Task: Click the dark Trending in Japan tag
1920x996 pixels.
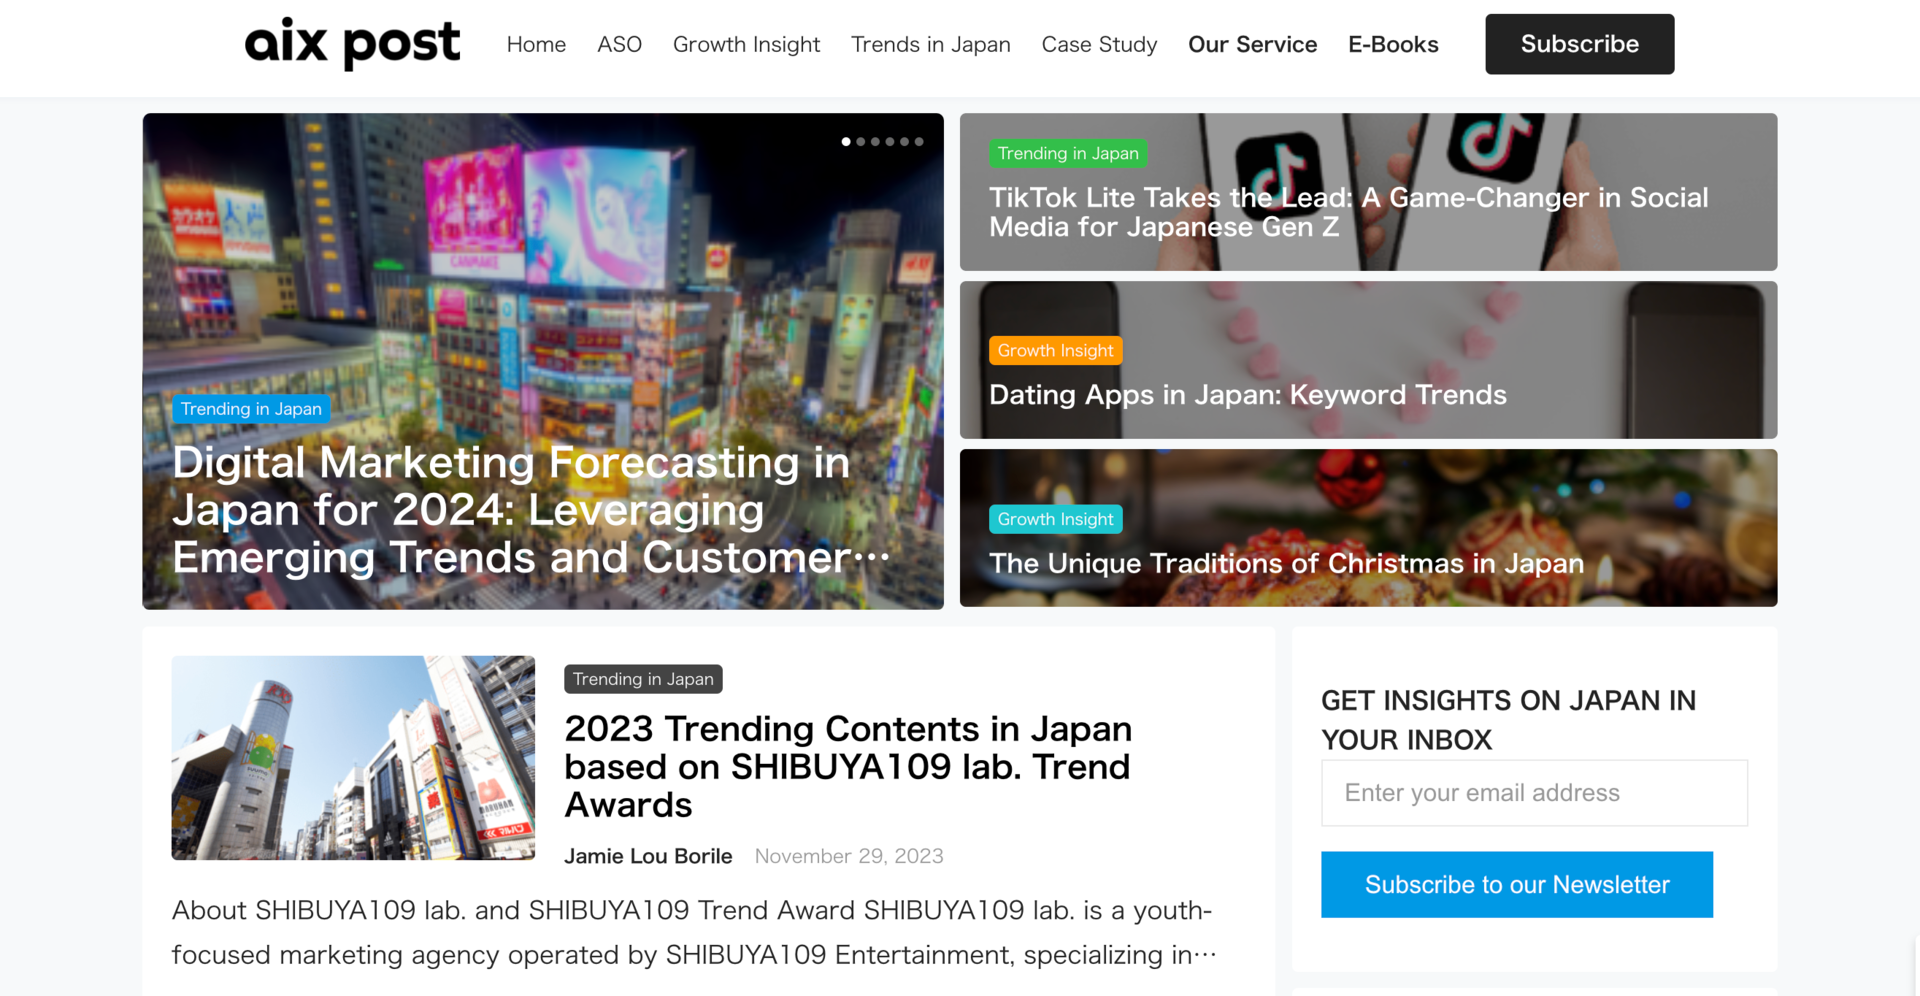Action: pos(643,679)
